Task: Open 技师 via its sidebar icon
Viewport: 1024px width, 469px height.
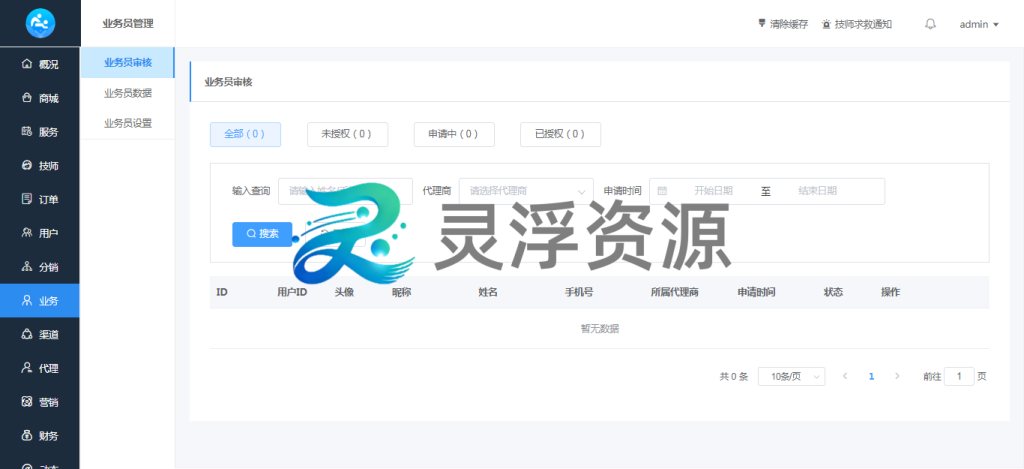Action: click(x=27, y=165)
